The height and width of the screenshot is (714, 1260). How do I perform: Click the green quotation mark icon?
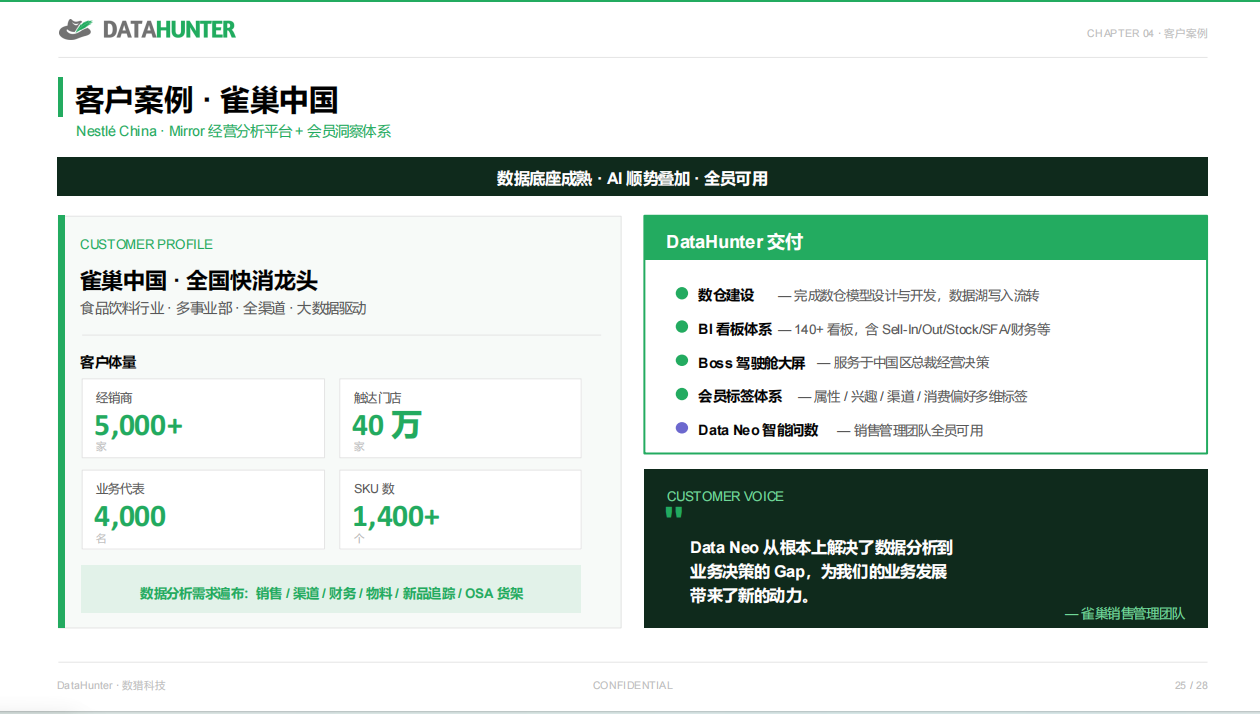674,513
